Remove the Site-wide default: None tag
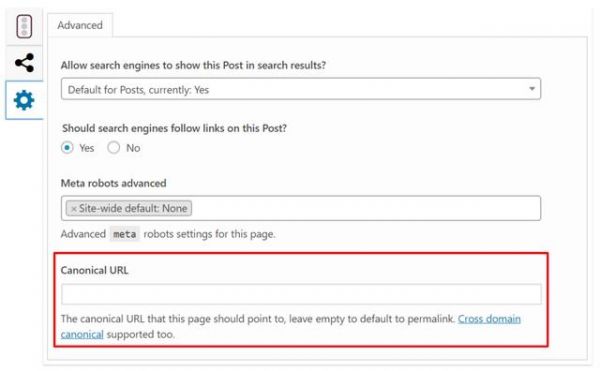The height and width of the screenshot is (371, 600). (x=73, y=209)
